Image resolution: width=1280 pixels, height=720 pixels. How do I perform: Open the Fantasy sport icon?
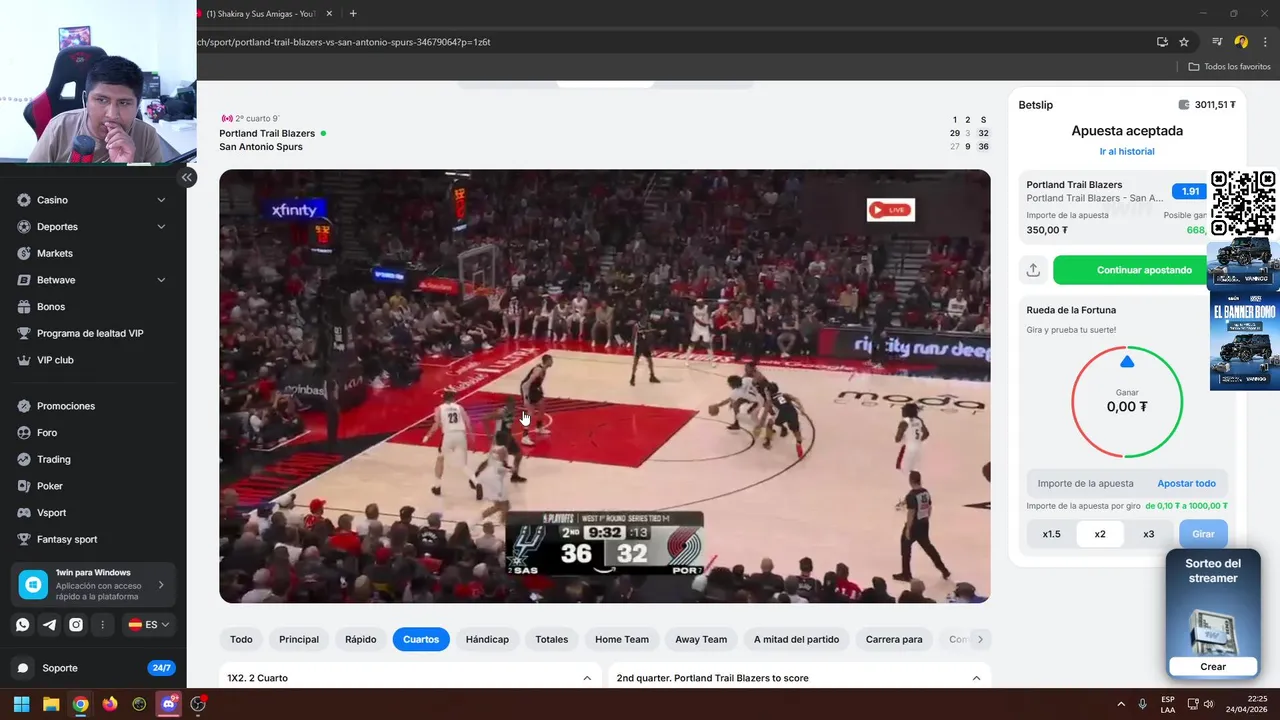click(x=24, y=539)
